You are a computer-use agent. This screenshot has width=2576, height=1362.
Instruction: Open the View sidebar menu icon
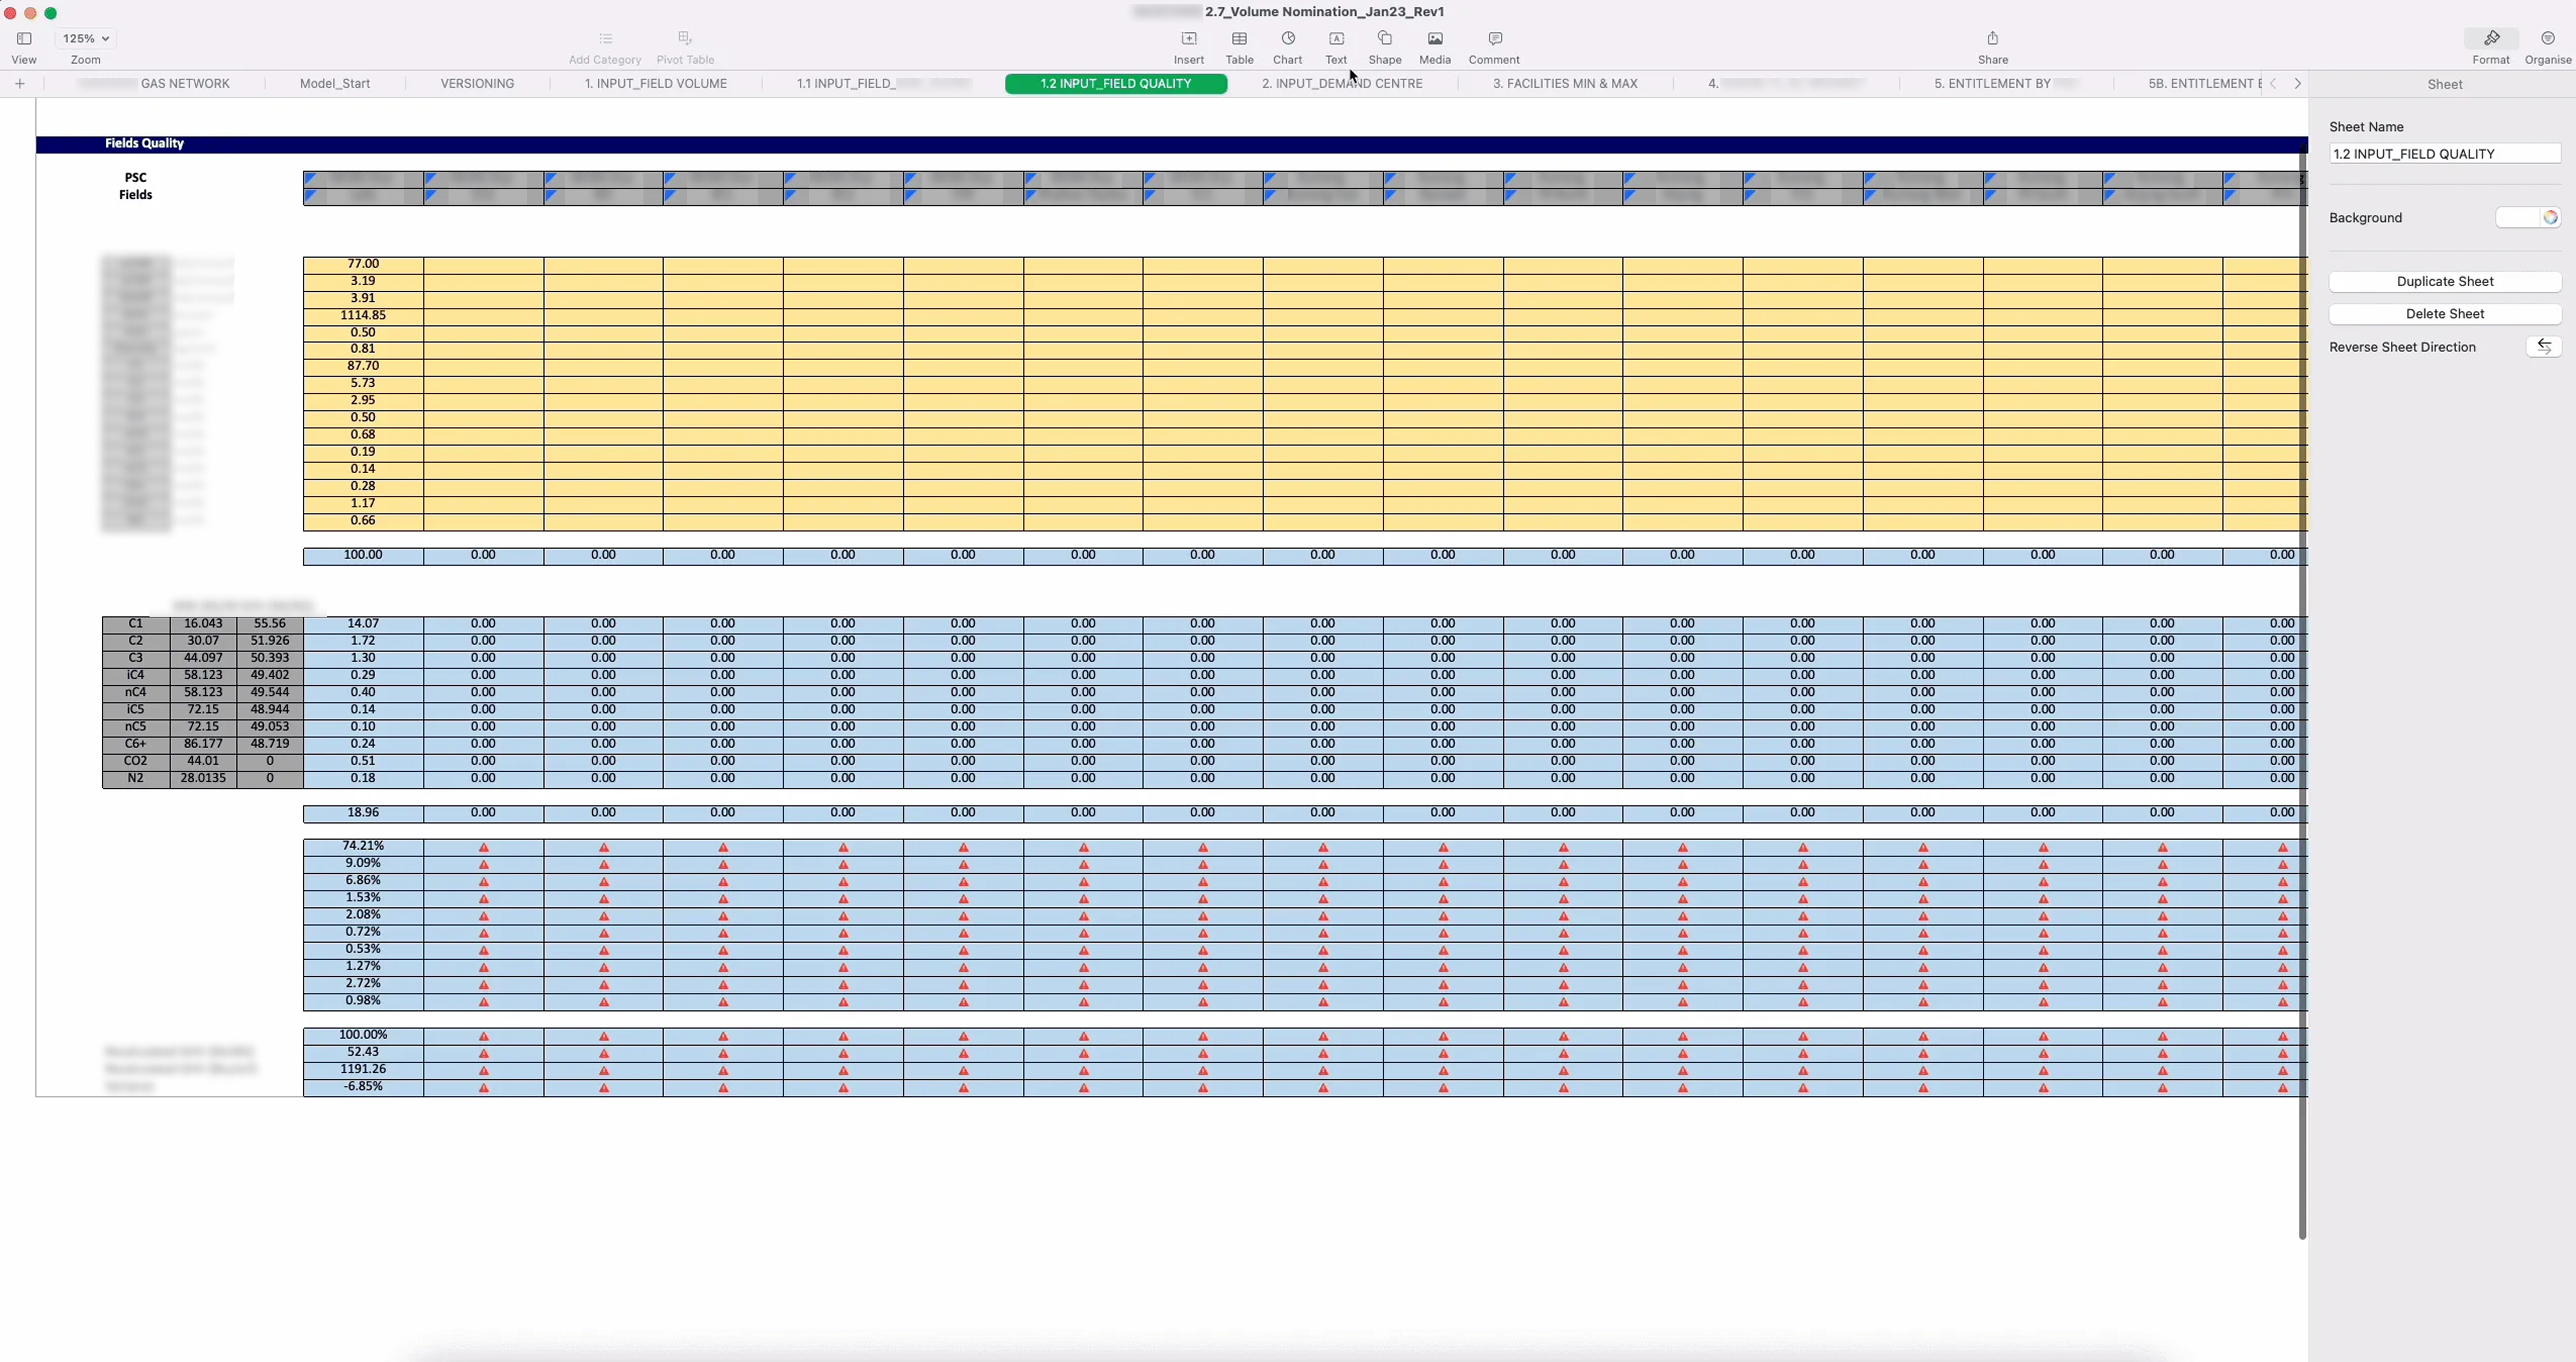pos(24,39)
